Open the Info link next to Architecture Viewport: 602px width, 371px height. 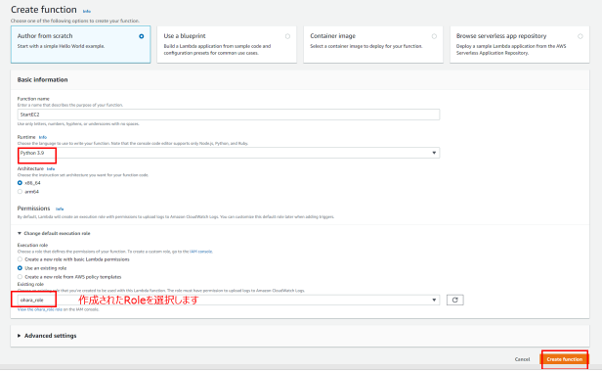(51, 169)
